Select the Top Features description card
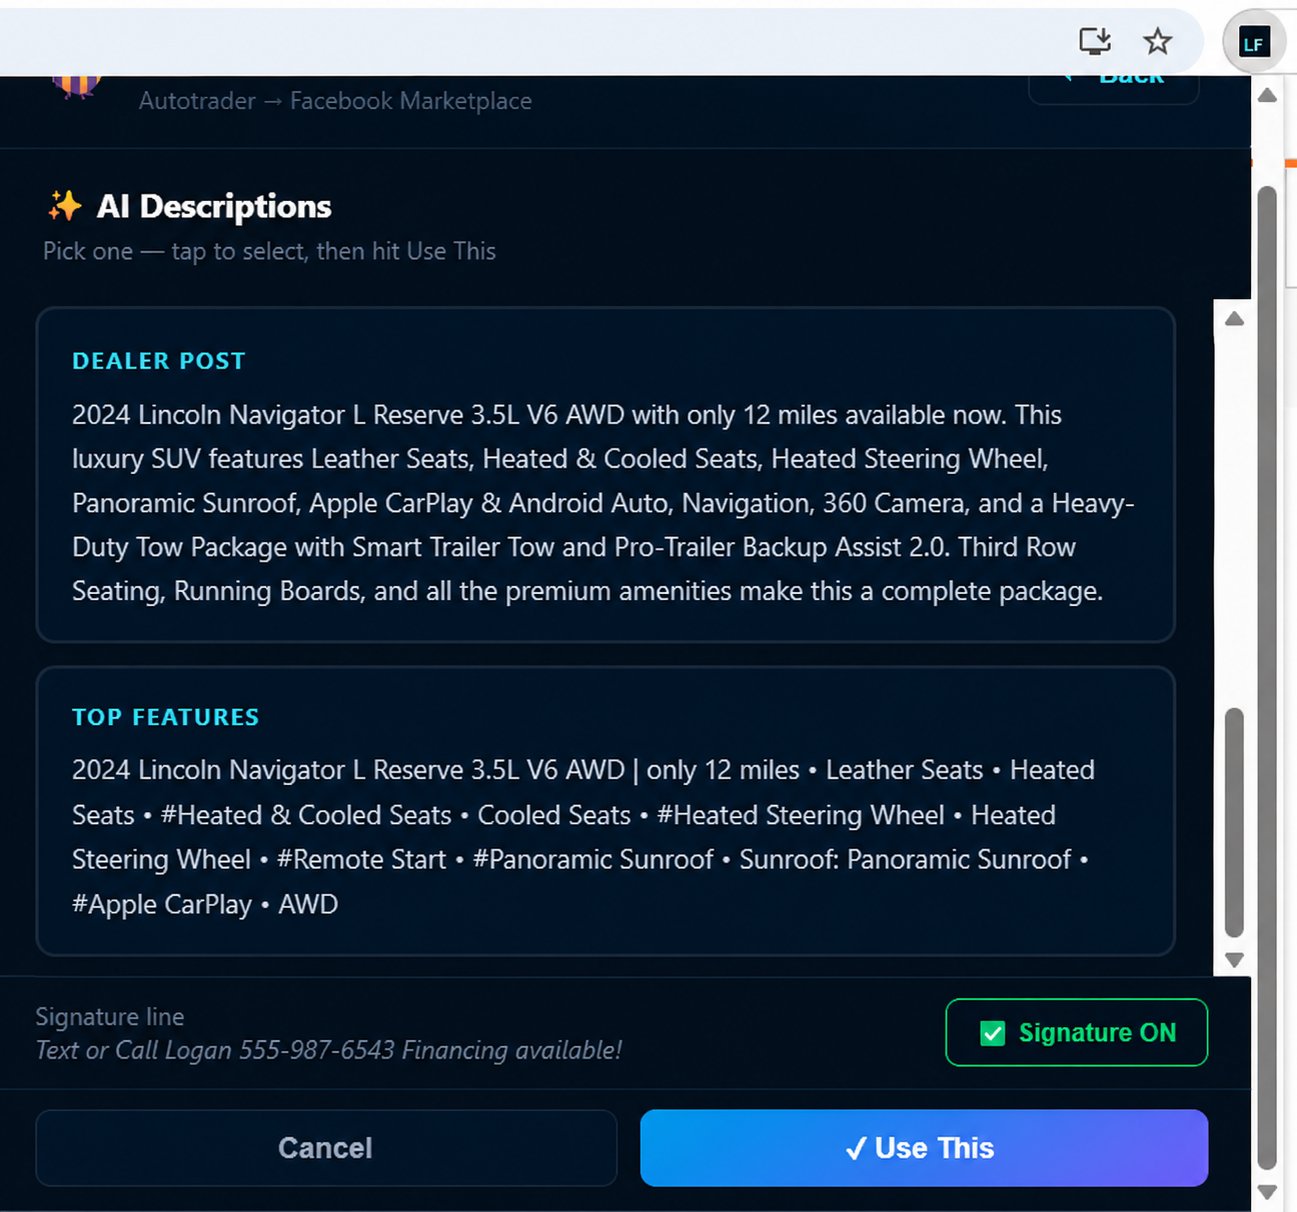 pos(605,811)
